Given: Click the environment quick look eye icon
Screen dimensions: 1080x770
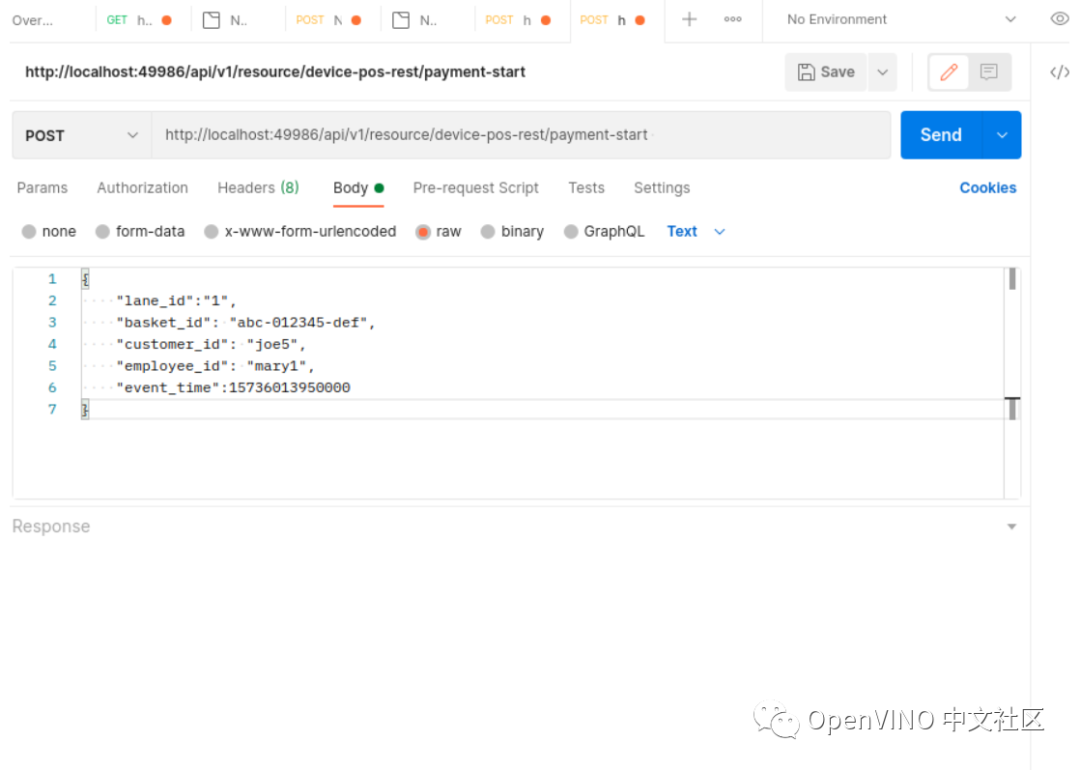Looking at the screenshot, I should tap(1059, 19).
